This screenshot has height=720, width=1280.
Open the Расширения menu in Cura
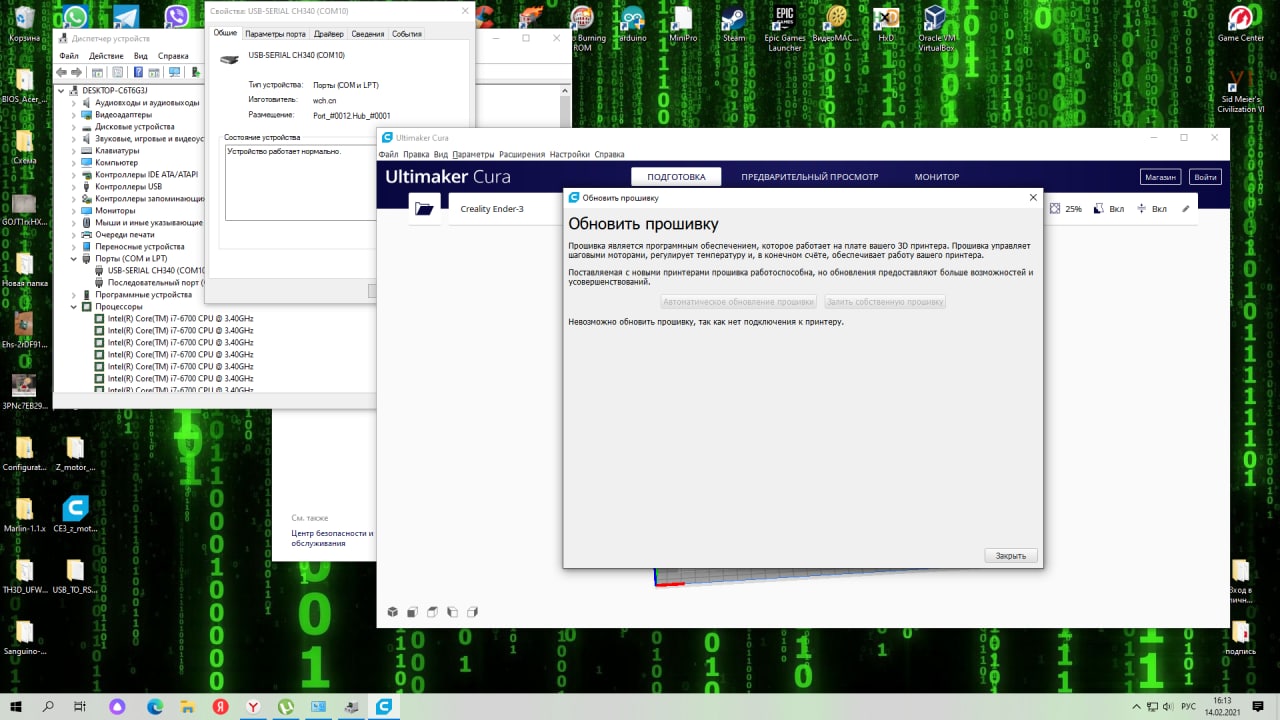522,154
